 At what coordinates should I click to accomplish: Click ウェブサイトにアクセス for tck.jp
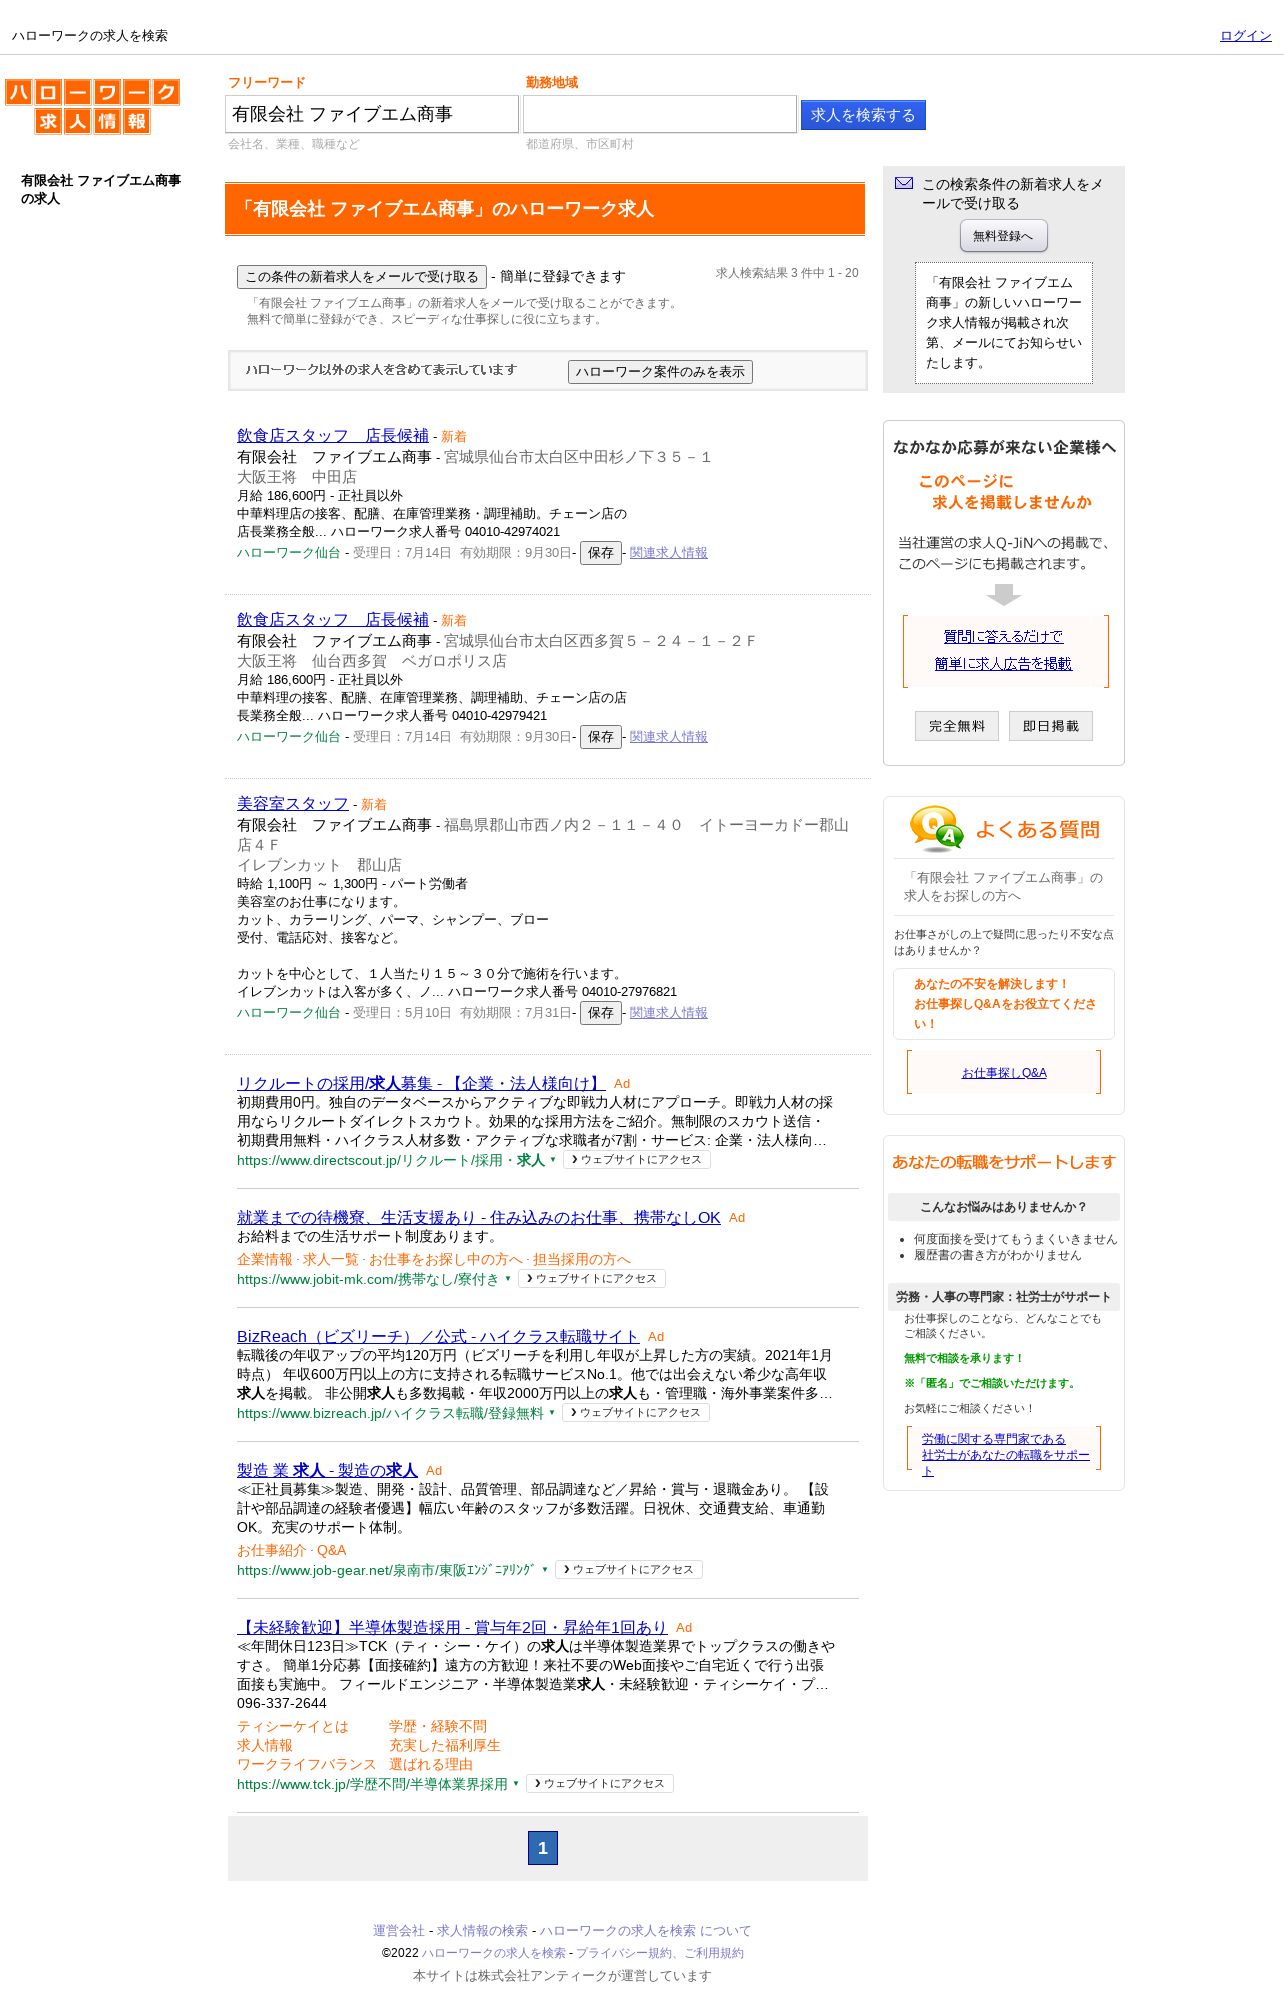600,1784
